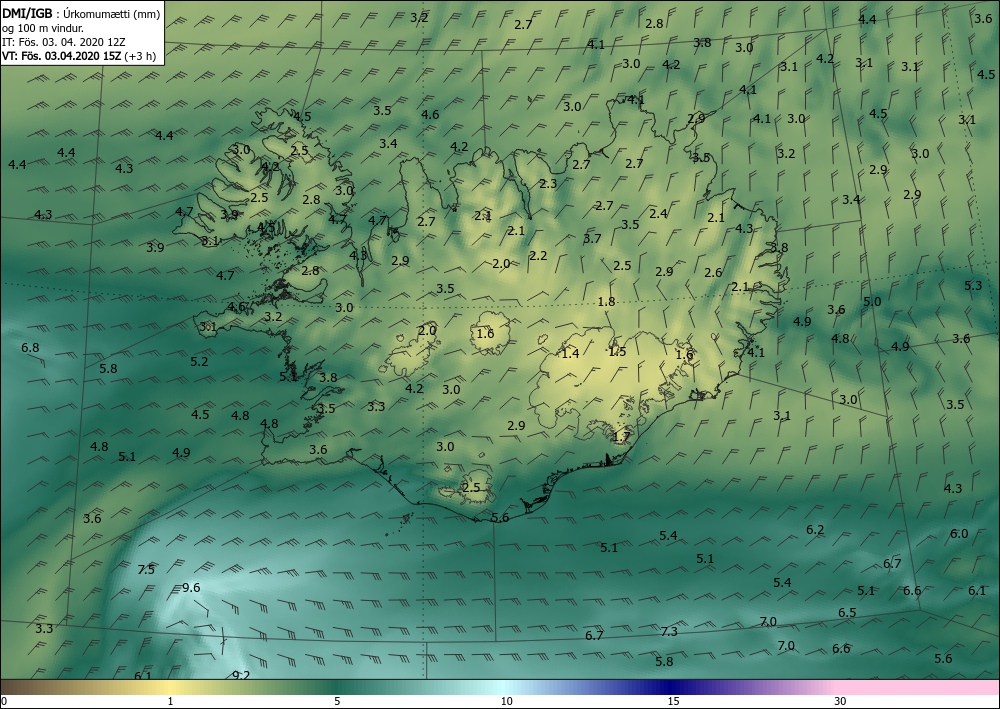Click the 3.7 value on the map
1000x709 pixels.
[592, 238]
